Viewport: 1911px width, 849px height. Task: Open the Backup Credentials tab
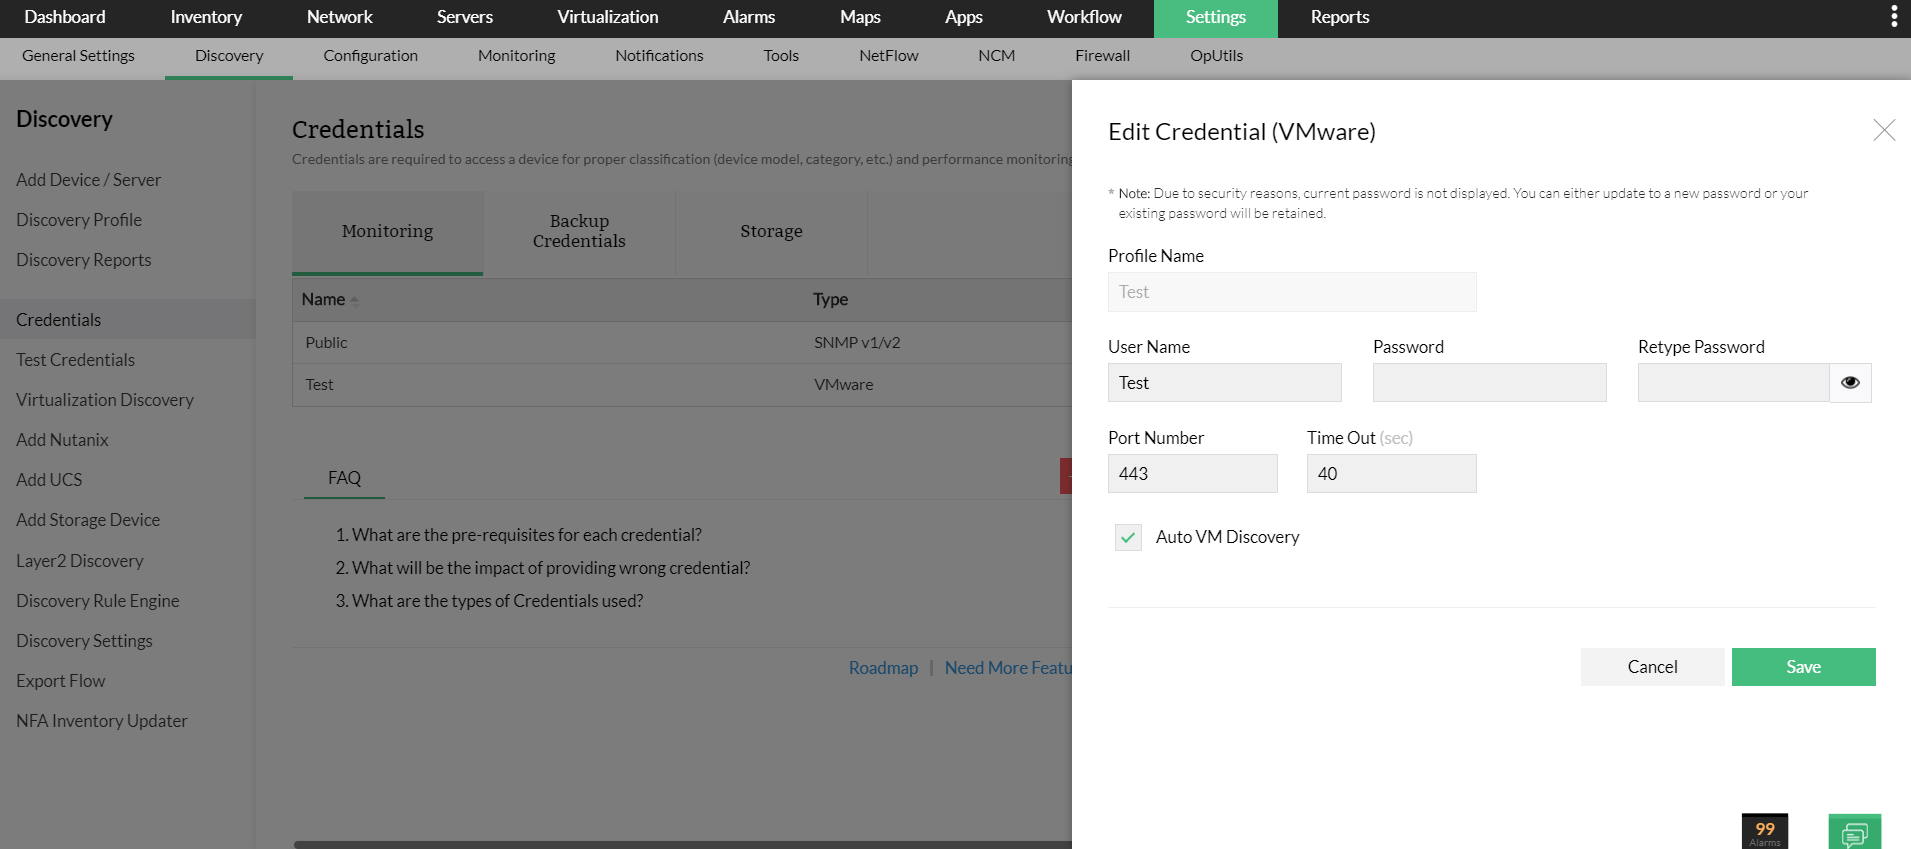579,231
